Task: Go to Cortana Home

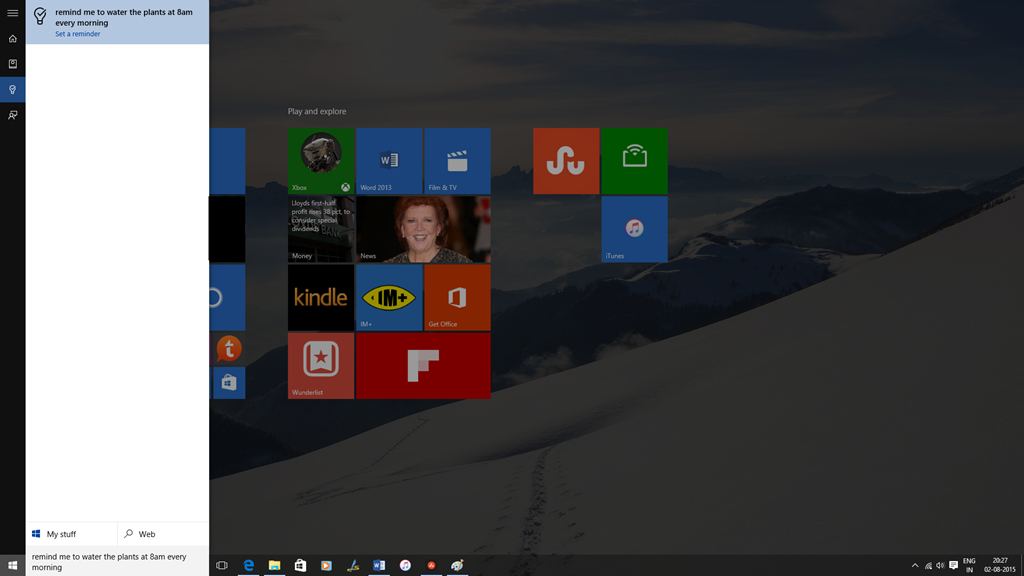Action: click(12, 39)
